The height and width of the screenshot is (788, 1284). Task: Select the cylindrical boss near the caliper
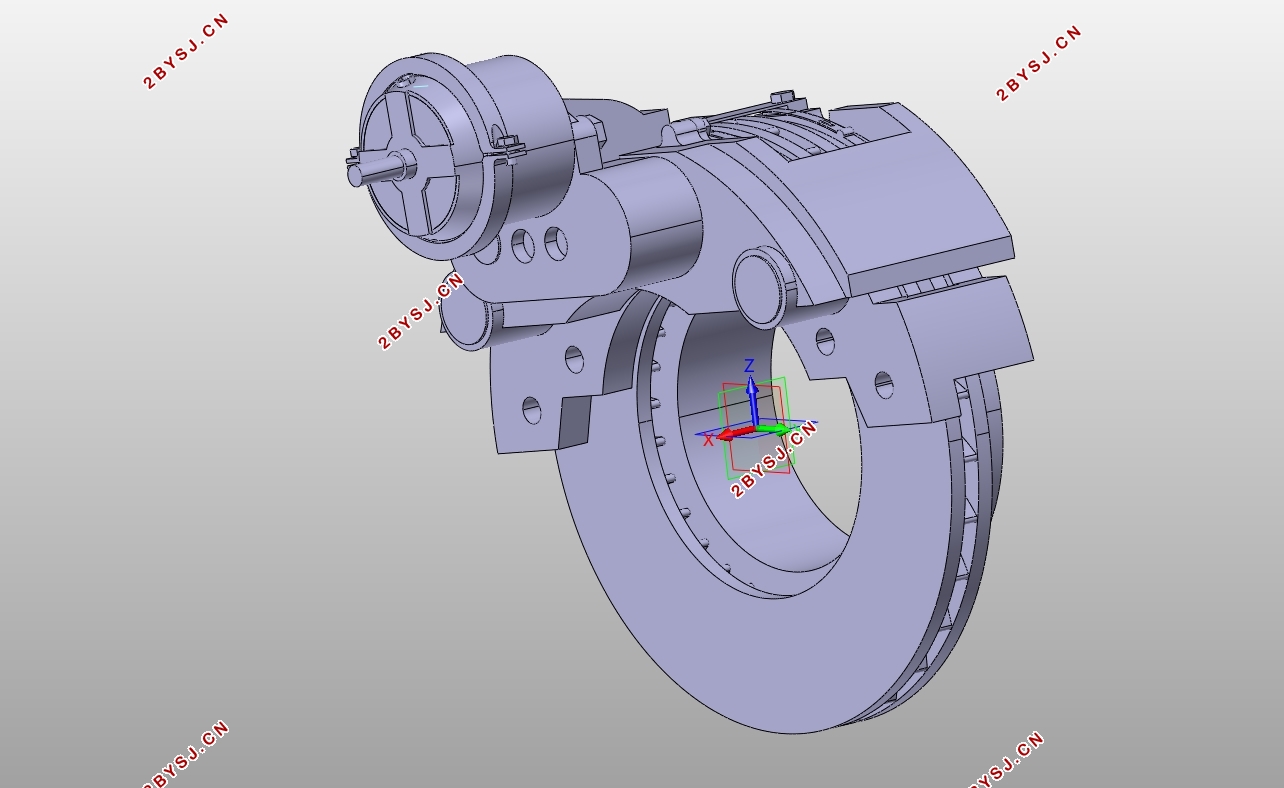(757, 287)
